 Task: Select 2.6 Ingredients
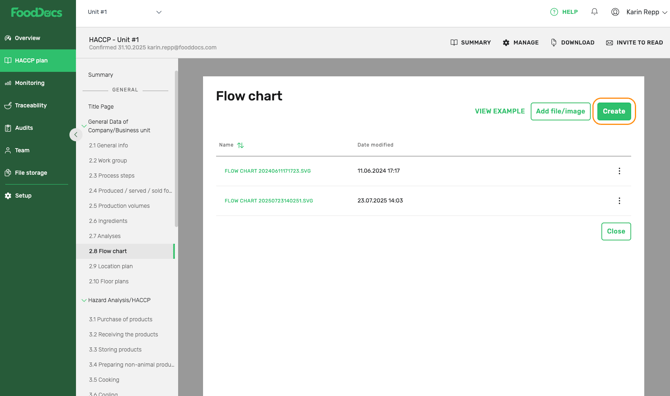[108, 221]
